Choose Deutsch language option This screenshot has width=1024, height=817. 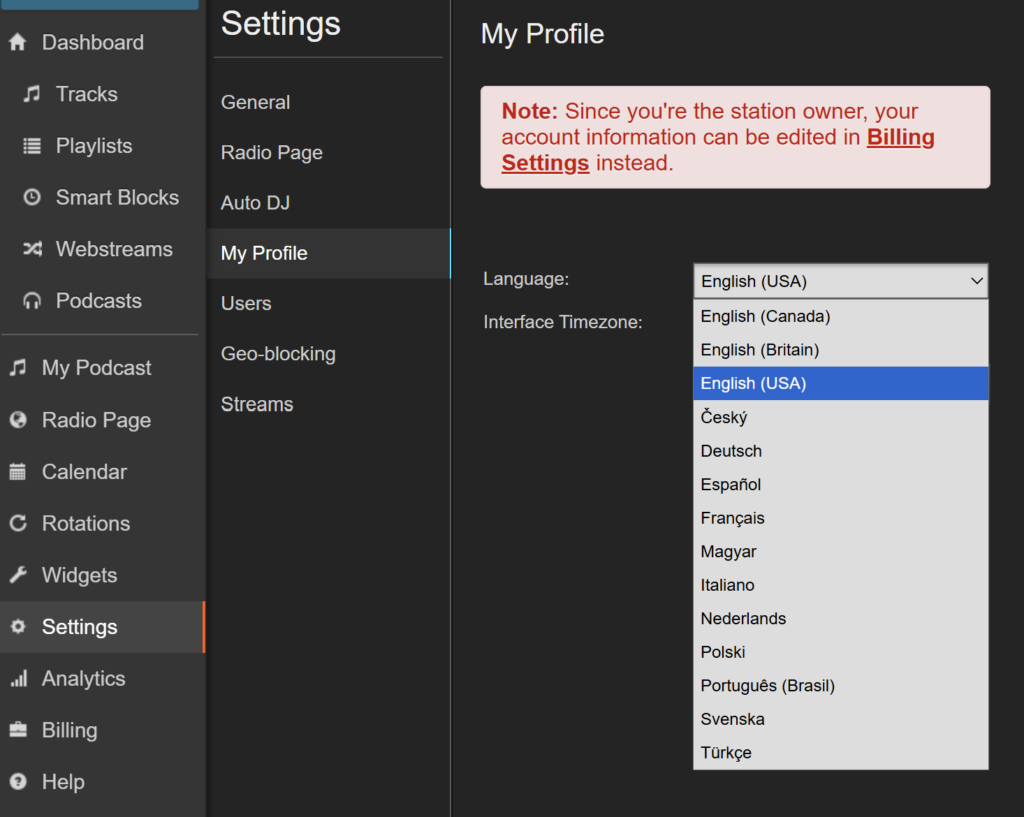[840, 451]
